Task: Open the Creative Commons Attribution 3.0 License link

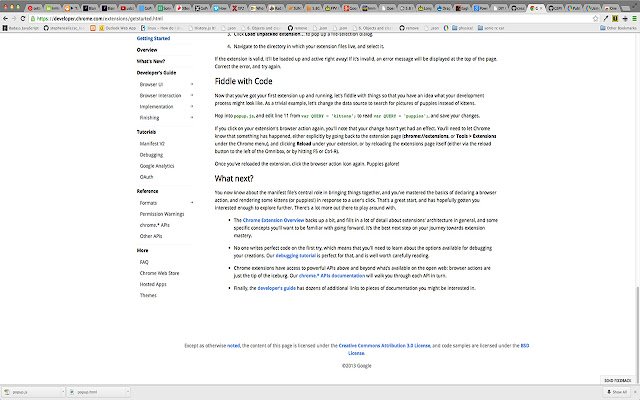Action: (x=384, y=345)
